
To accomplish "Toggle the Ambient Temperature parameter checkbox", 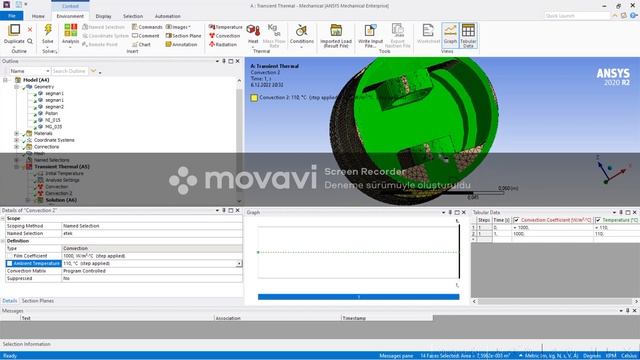I will point(9,264).
